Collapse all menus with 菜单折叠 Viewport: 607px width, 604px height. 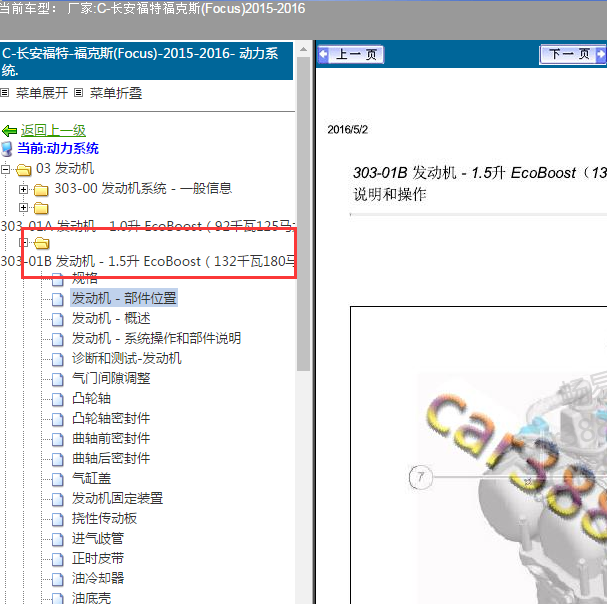point(116,93)
